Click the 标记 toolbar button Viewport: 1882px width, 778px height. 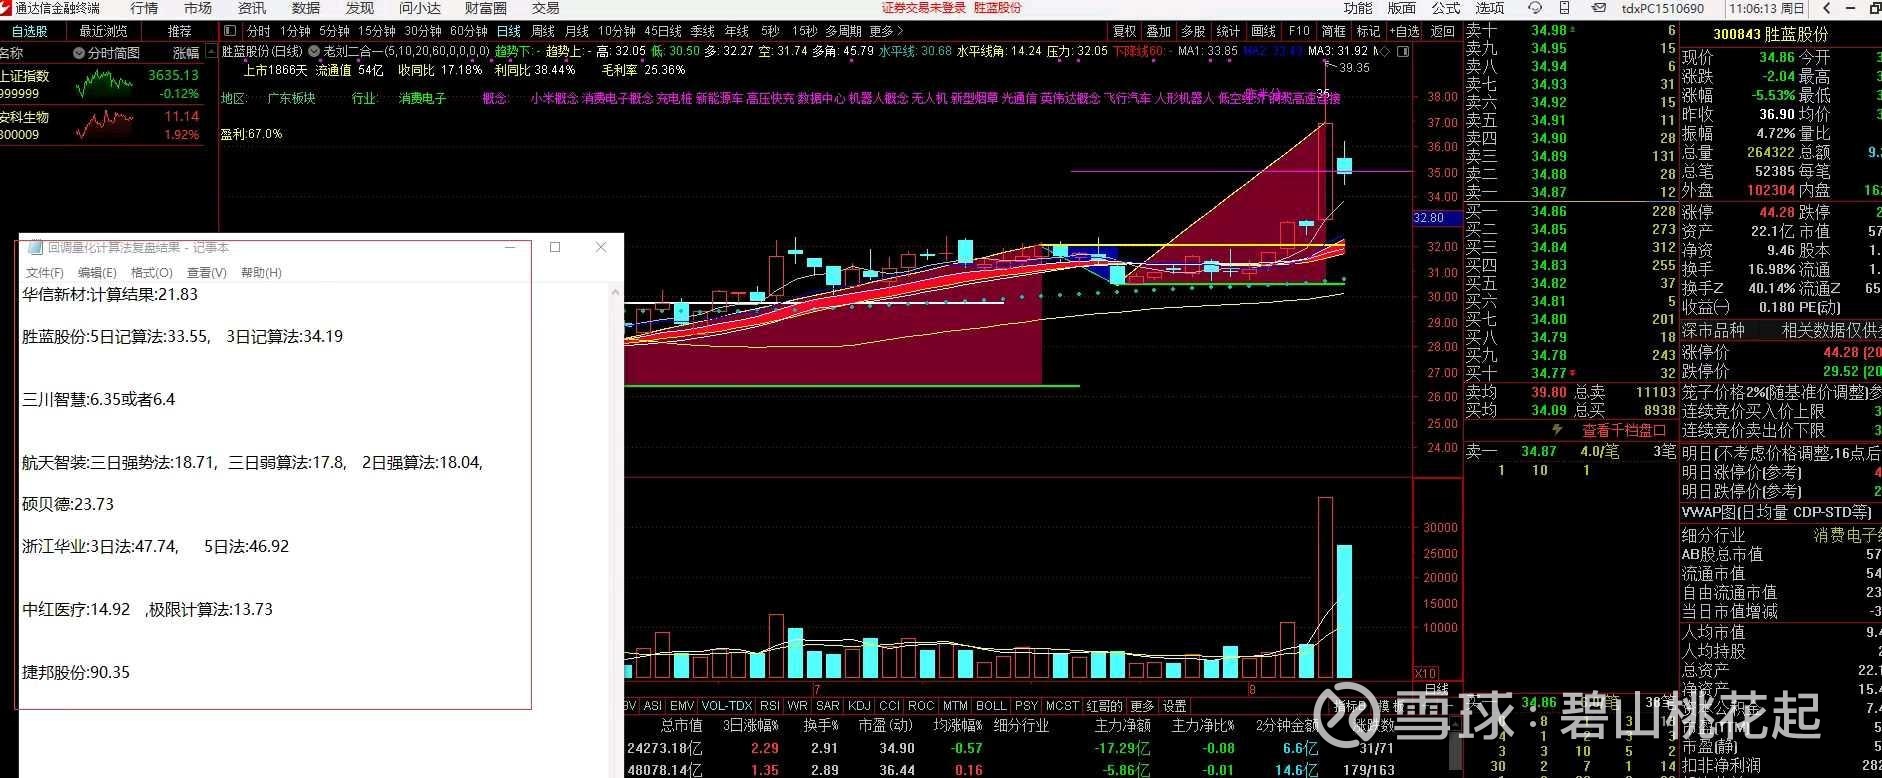click(x=1368, y=31)
